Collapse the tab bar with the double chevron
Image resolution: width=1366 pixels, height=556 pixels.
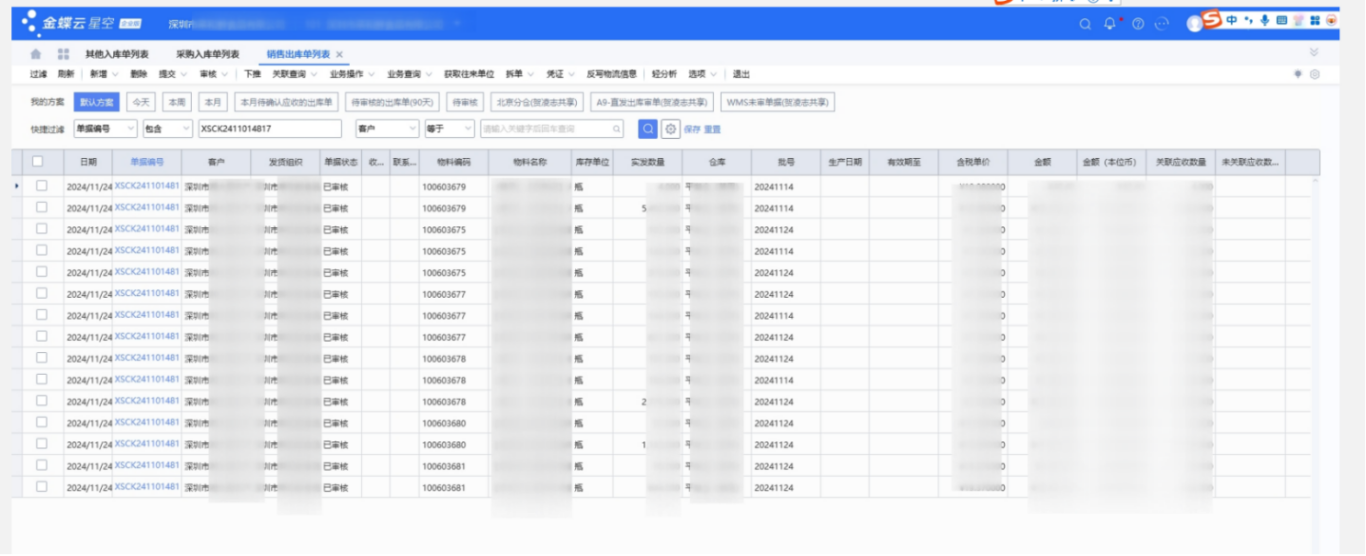(x=1314, y=52)
